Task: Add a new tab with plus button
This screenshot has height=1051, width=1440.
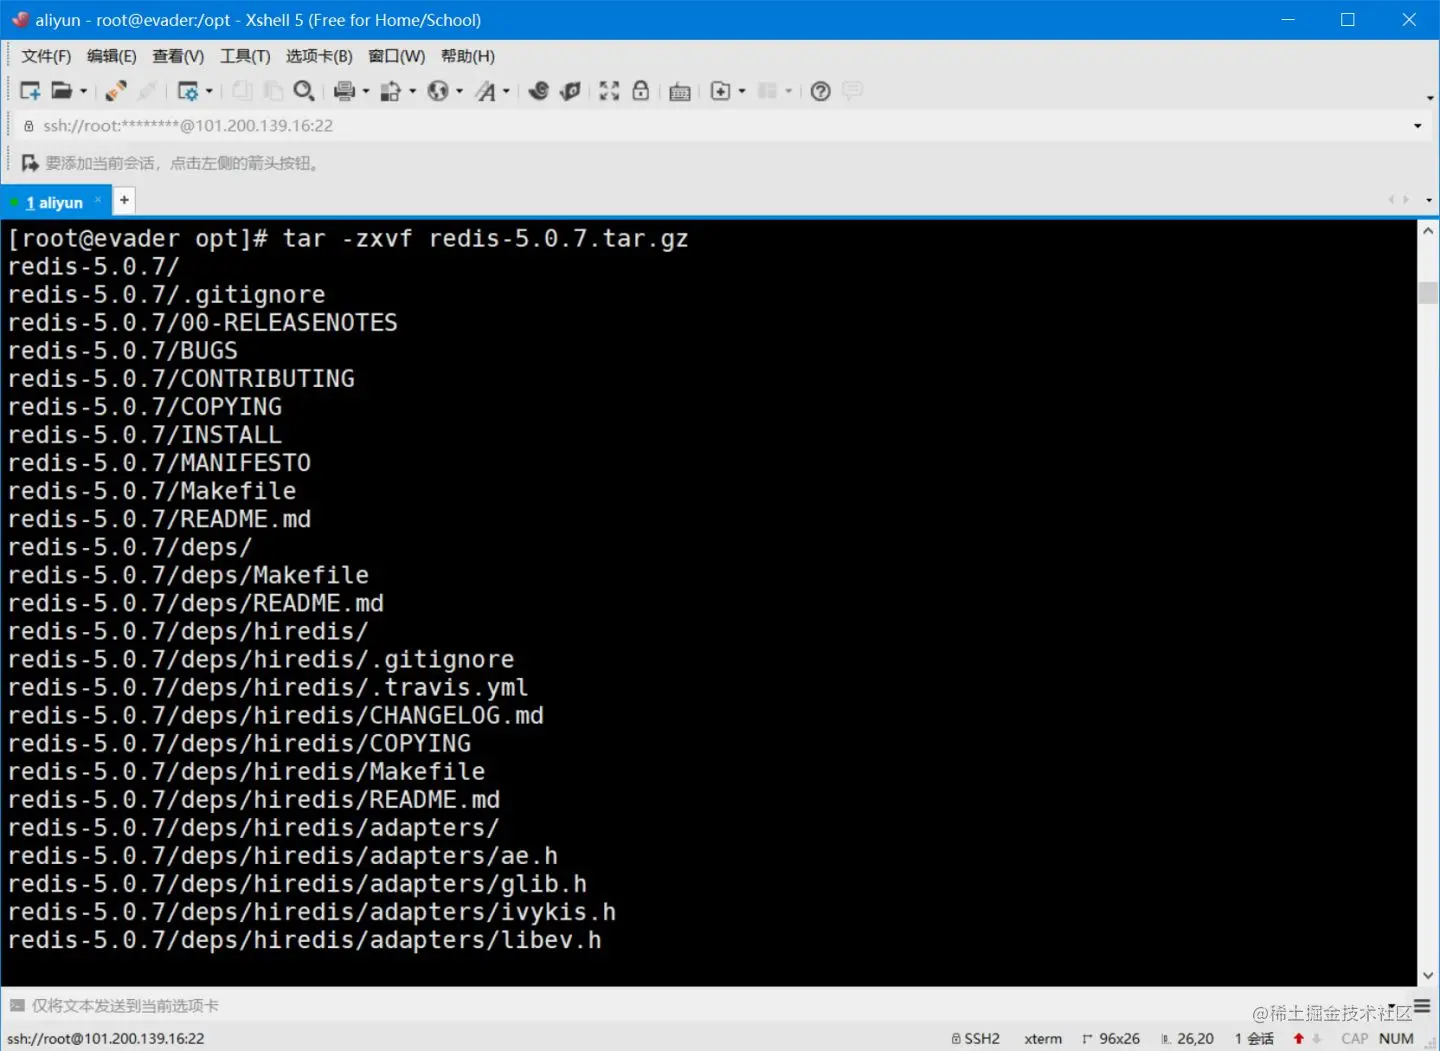Action: coord(124,200)
